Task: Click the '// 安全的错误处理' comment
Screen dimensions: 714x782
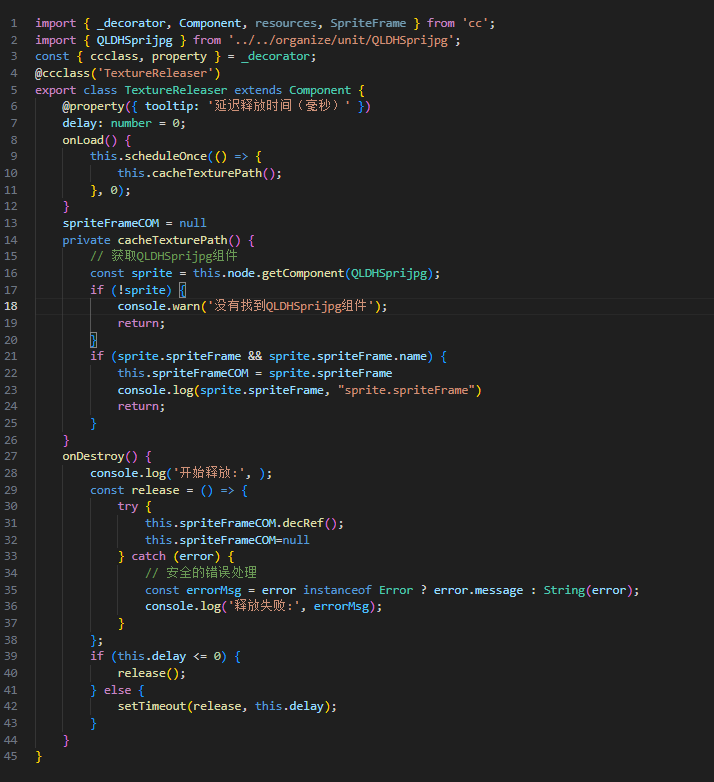Action: 201,573
